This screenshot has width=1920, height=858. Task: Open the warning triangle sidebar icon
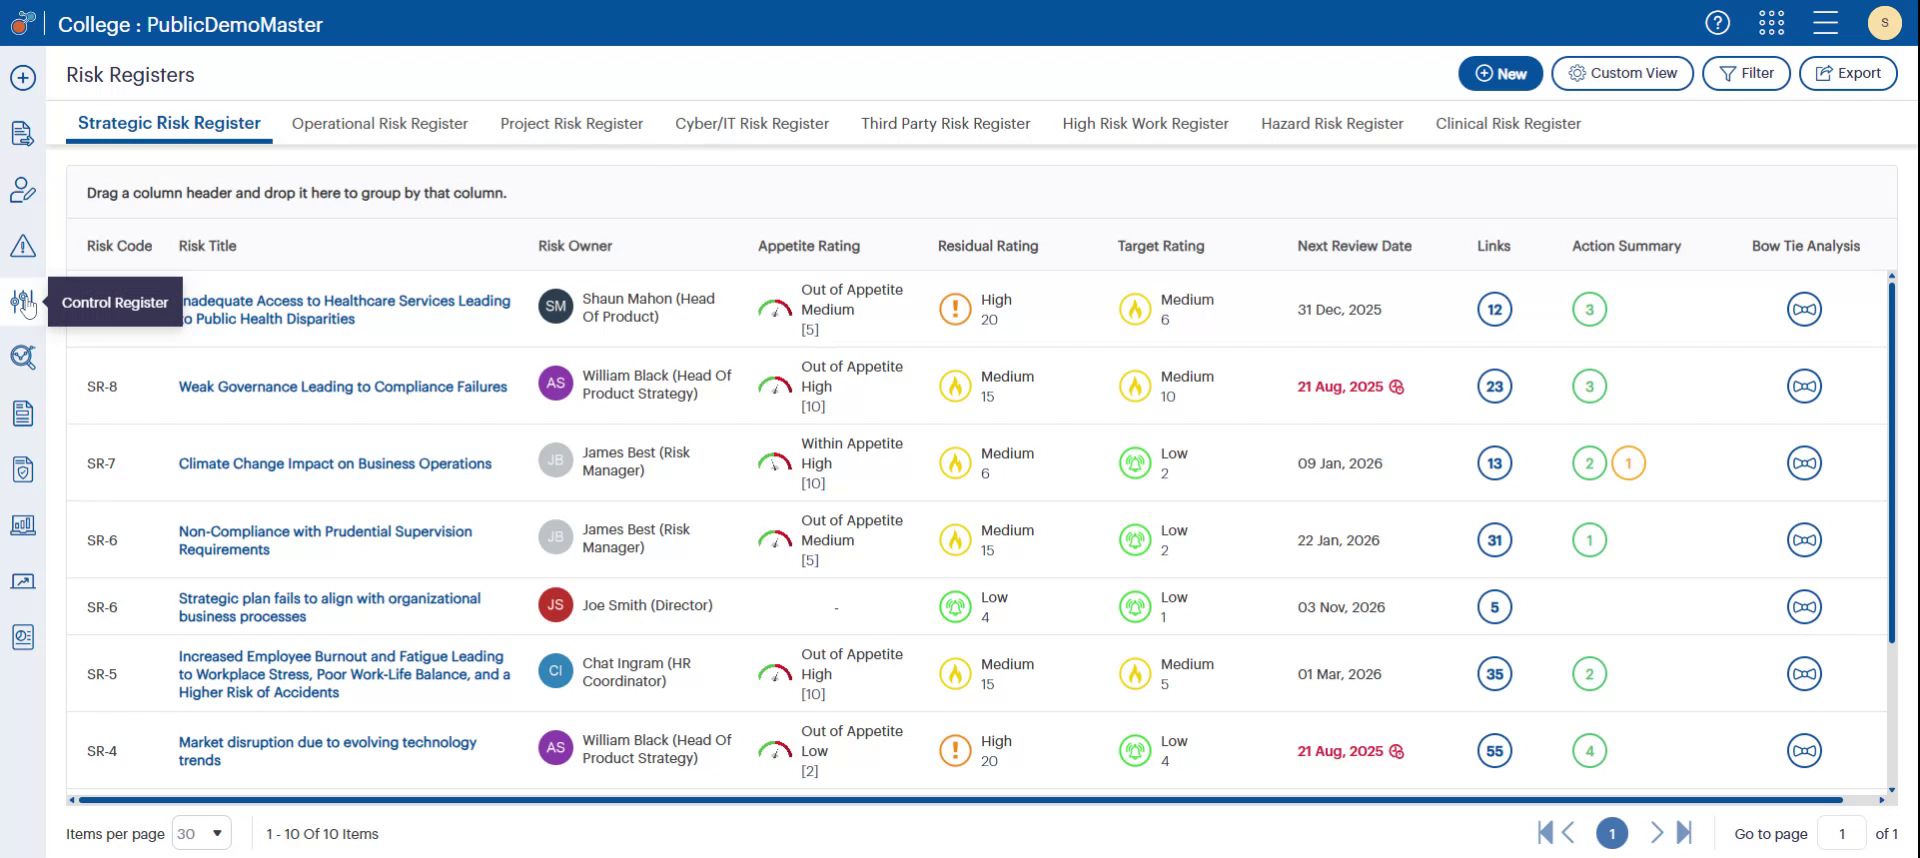point(23,246)
